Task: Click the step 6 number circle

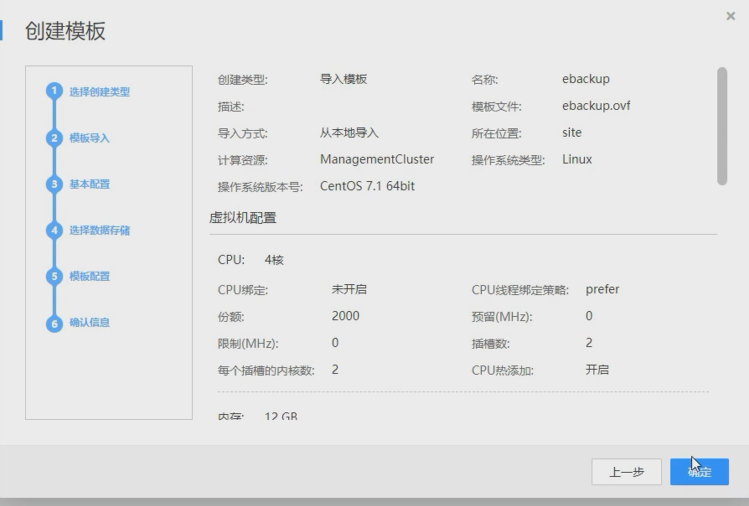Action: pos(54,323)
